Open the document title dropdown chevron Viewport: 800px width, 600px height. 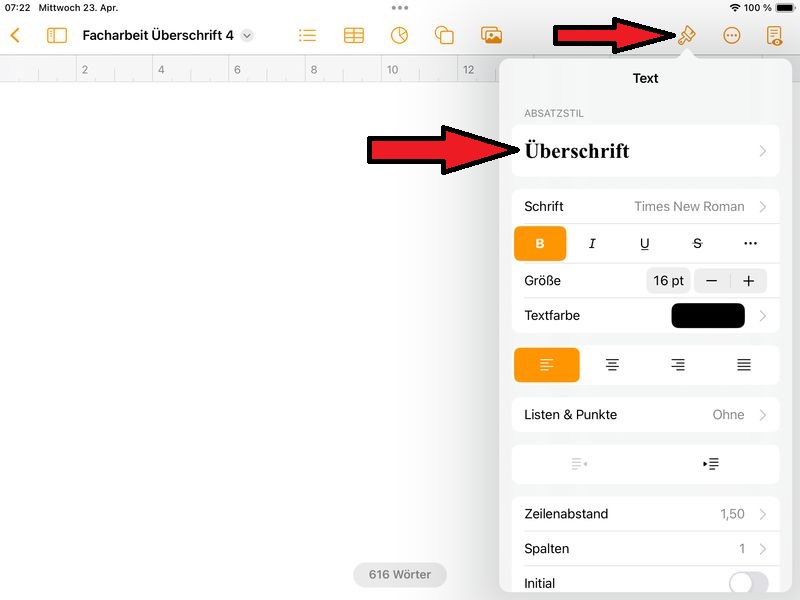pos(247,35)
